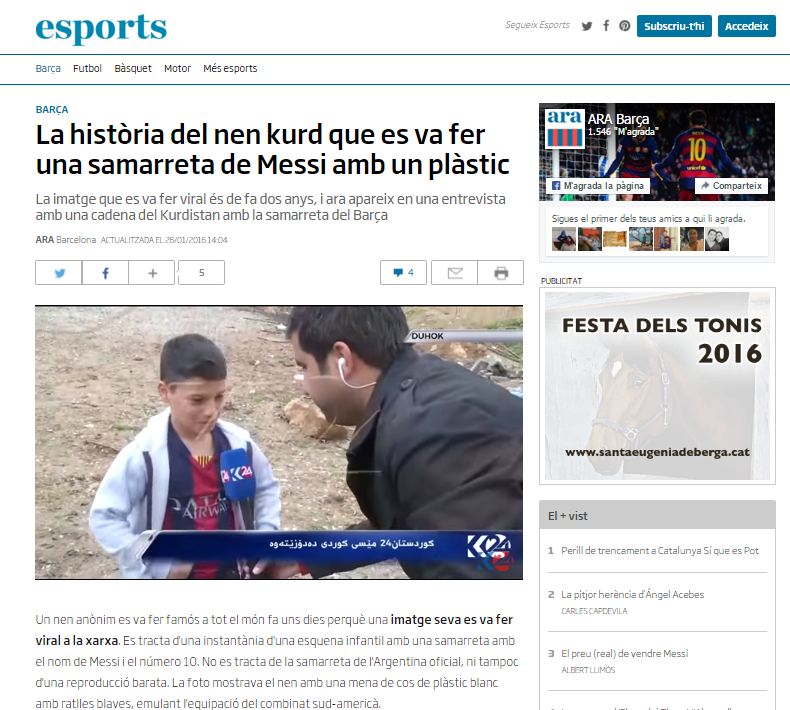
Task: Share the article on Facebook
Action: point(105,273)
